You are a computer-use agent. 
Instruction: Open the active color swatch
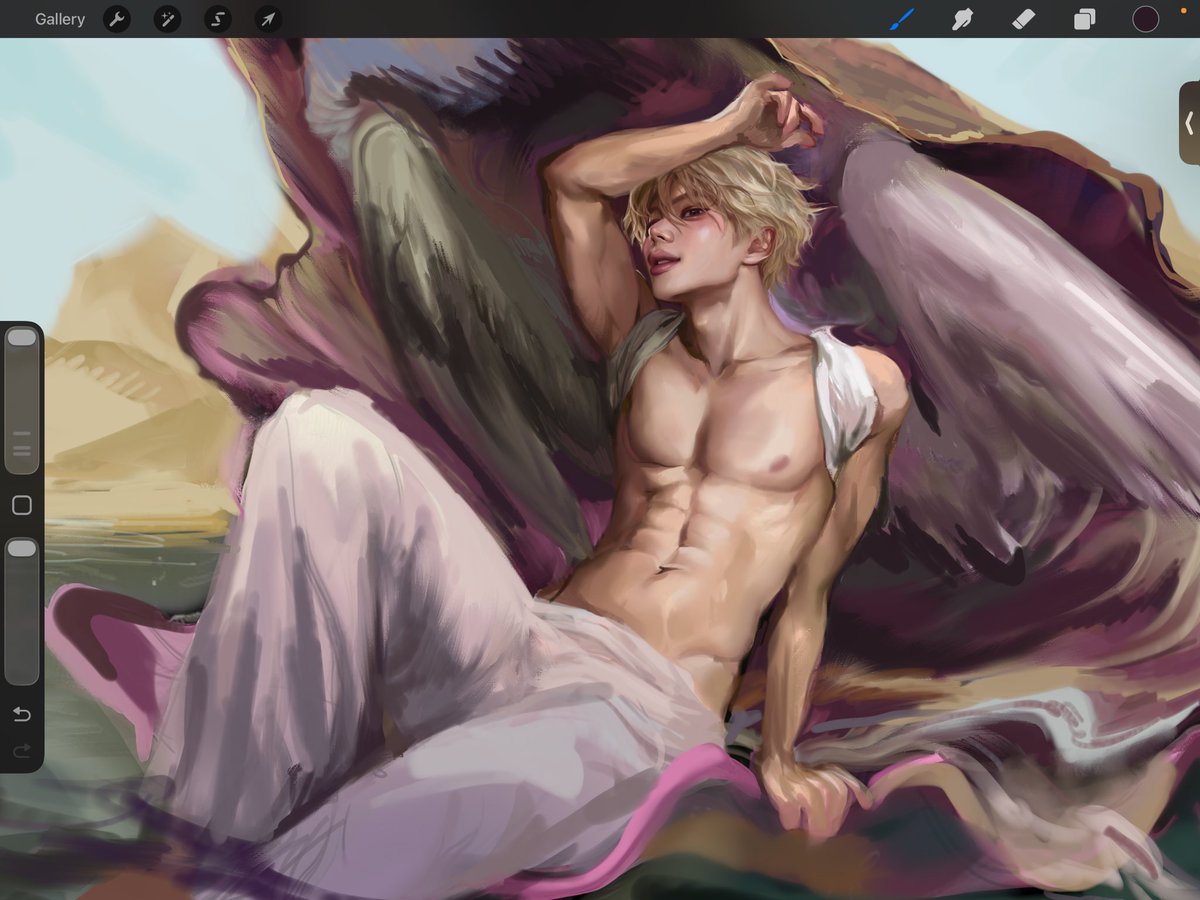(1145, 19)
